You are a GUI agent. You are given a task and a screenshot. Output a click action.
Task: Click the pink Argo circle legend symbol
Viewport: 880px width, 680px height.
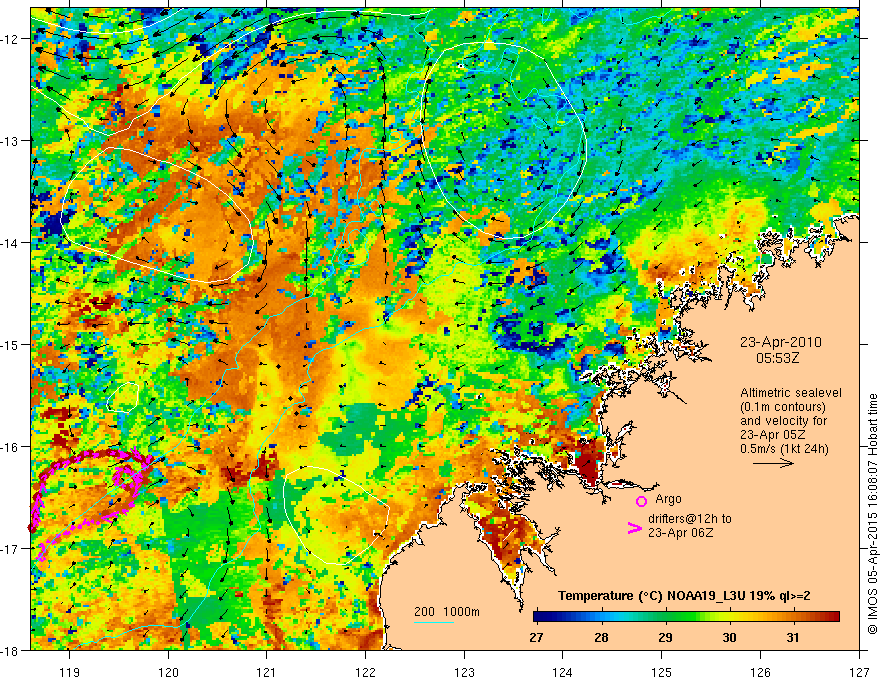641,501
